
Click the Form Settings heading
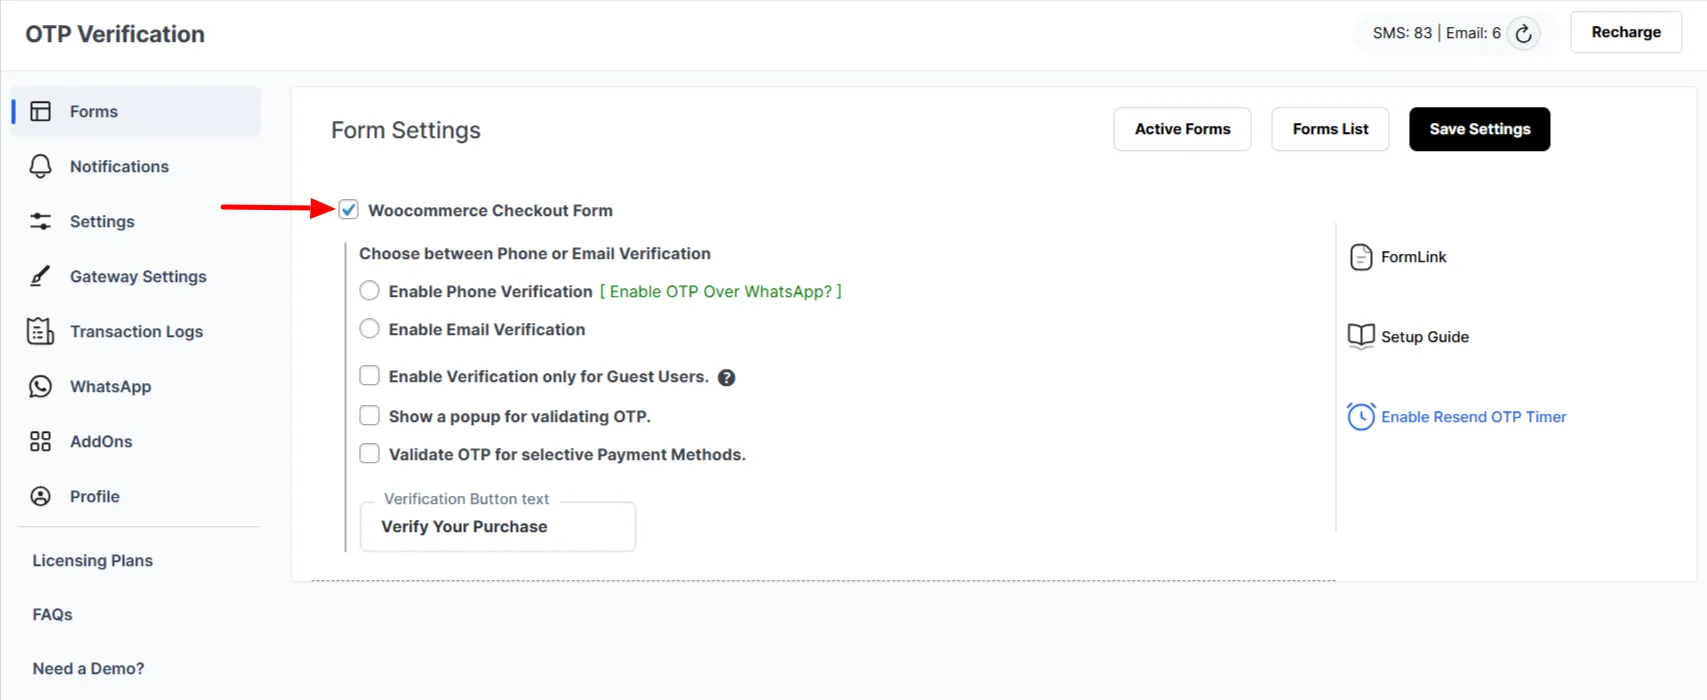[406, 130]
